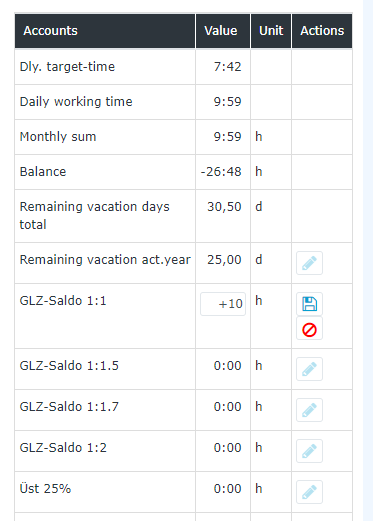Click the Actions column header
373x521 pixels.
coord(322,31)
